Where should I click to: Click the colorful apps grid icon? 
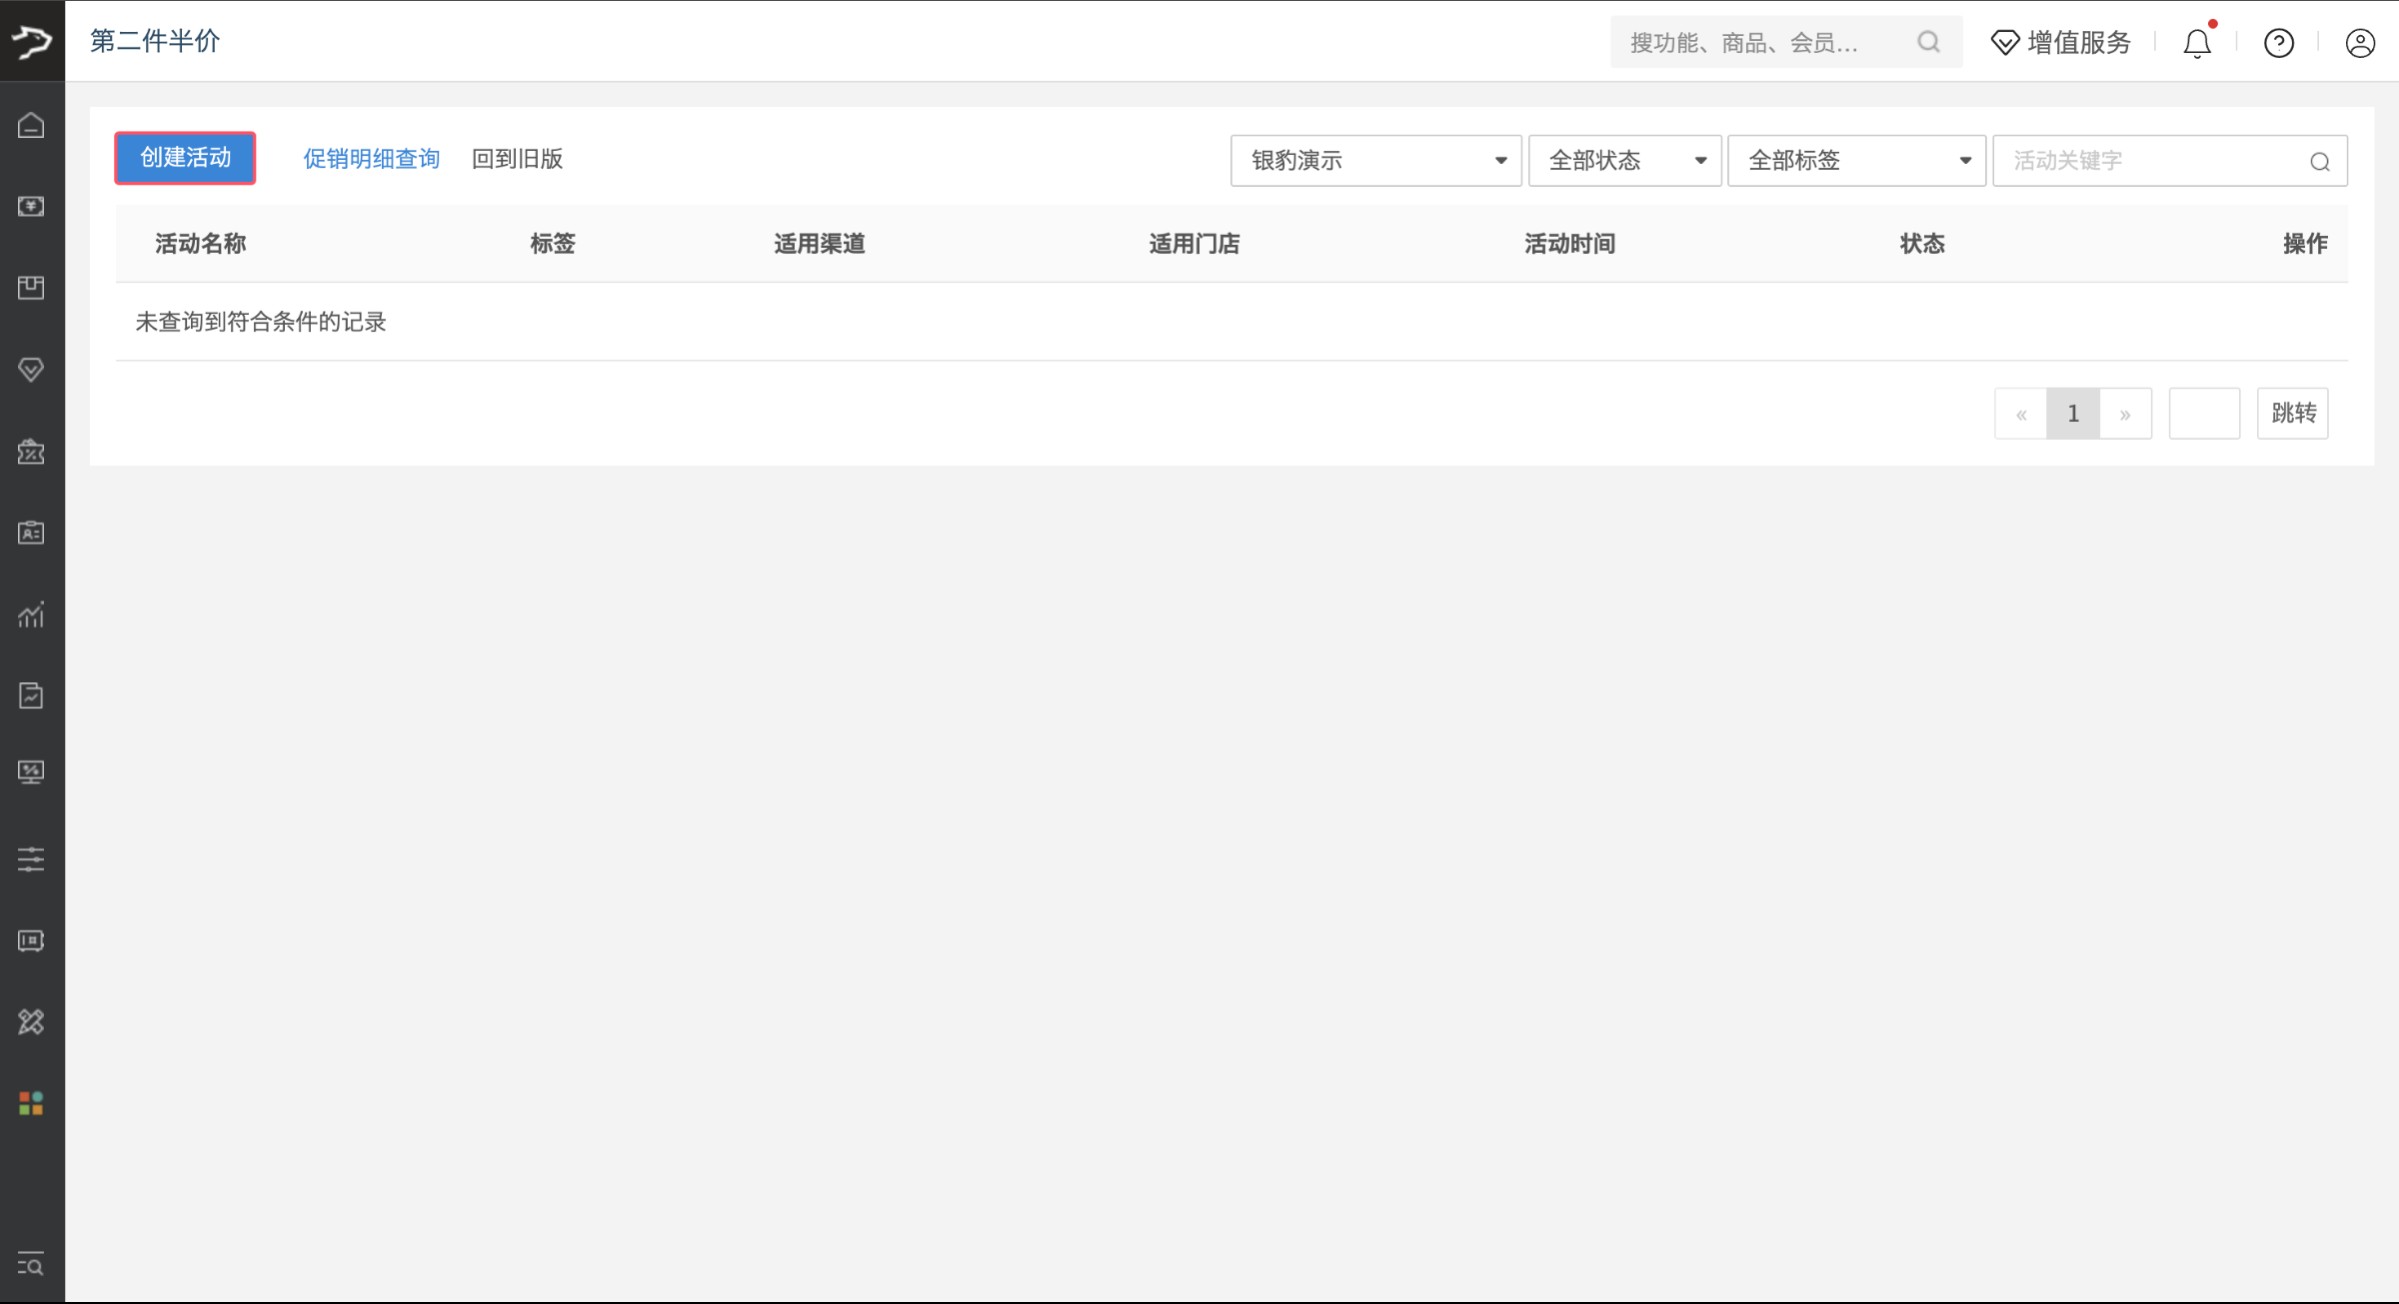31,1103
